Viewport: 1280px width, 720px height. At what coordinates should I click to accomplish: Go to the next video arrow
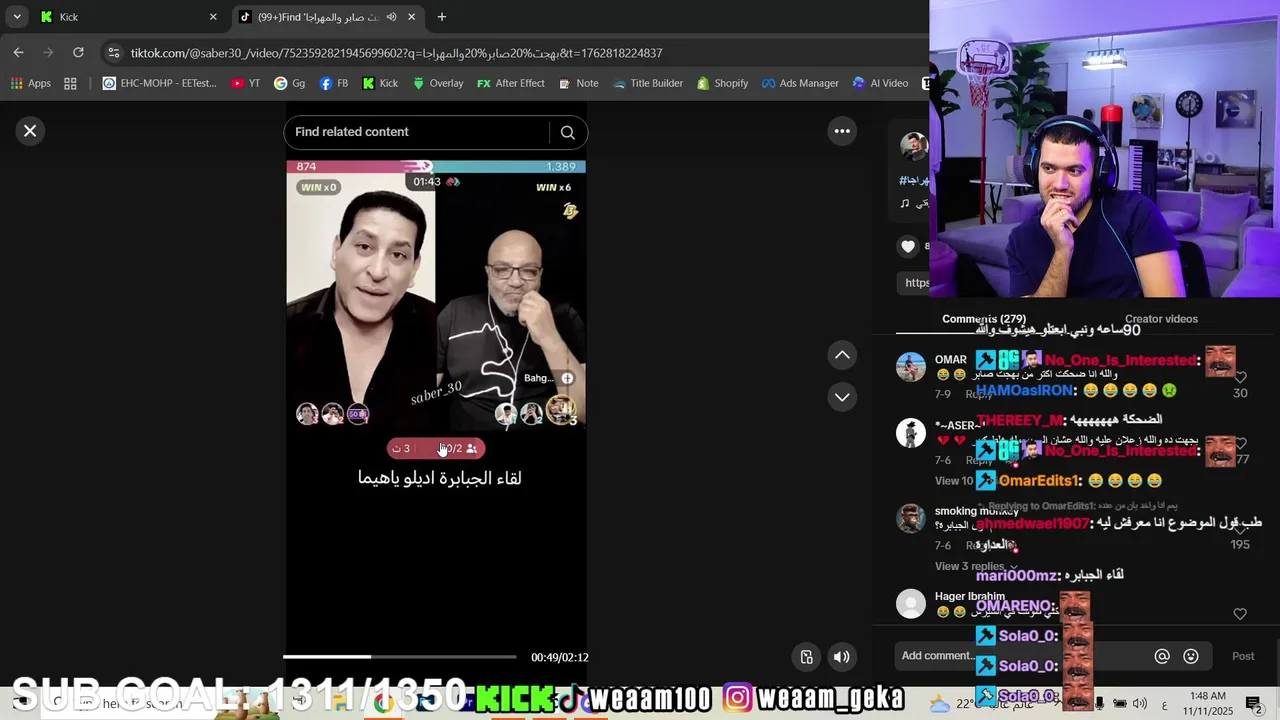842,397
